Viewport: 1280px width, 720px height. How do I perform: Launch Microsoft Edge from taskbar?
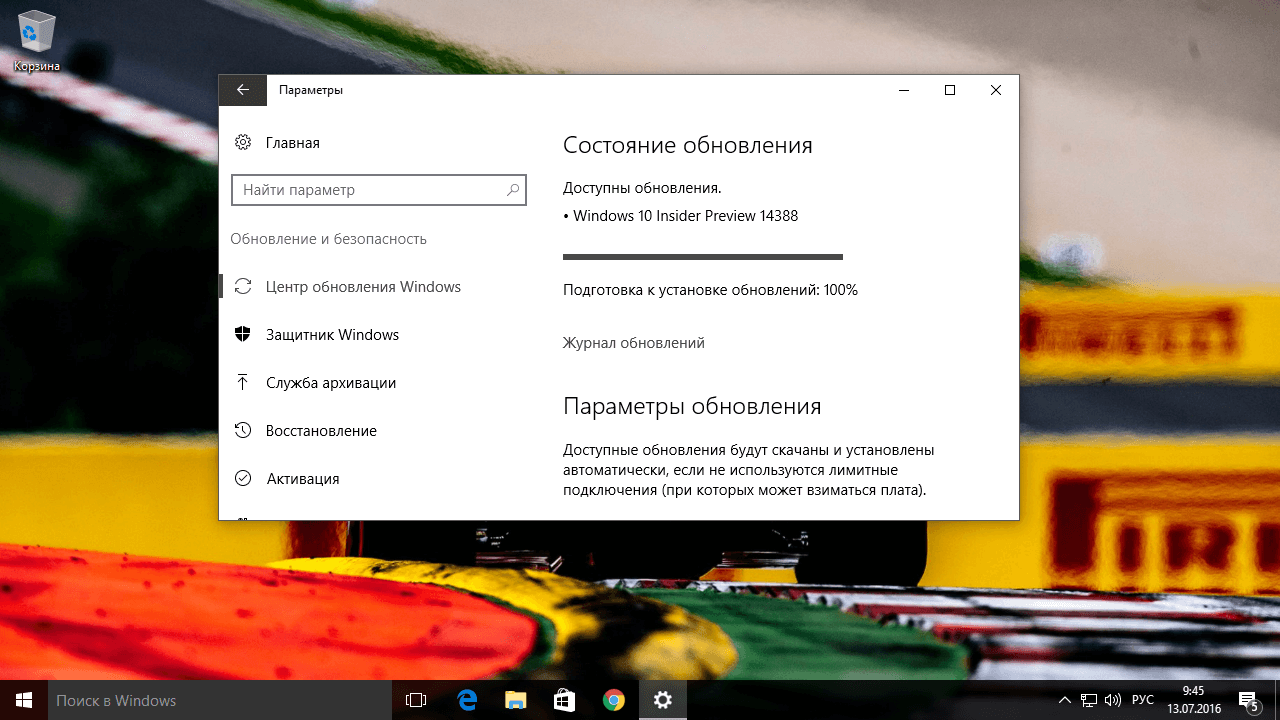point(466,700)
